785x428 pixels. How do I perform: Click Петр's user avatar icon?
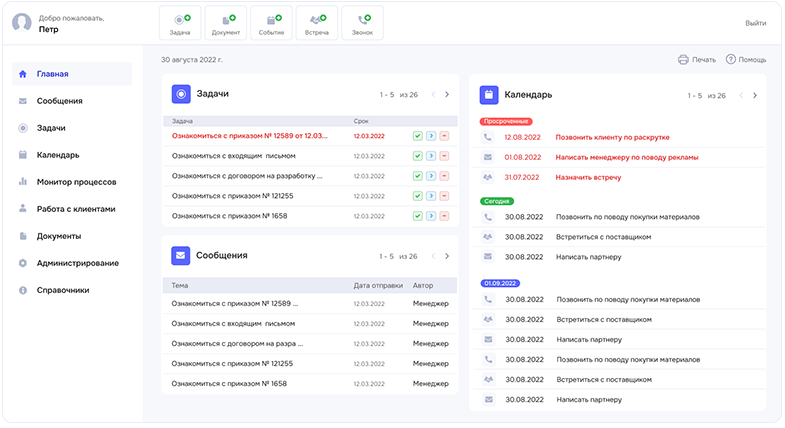tap(22, 24)
